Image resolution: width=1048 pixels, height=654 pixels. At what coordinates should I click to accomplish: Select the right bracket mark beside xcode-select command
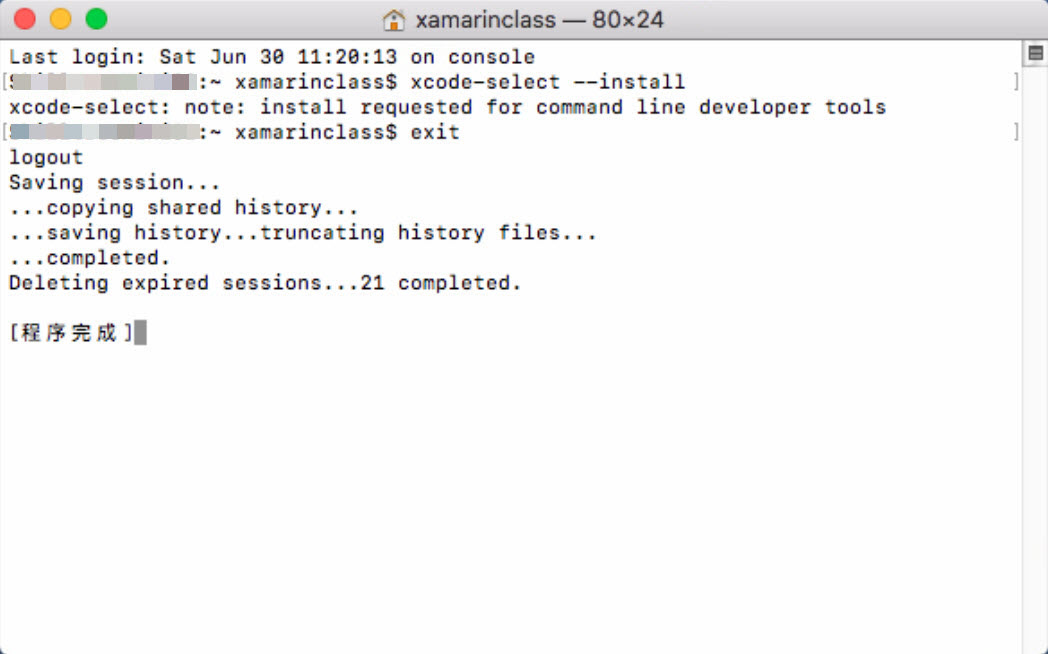click(1017, 81)
